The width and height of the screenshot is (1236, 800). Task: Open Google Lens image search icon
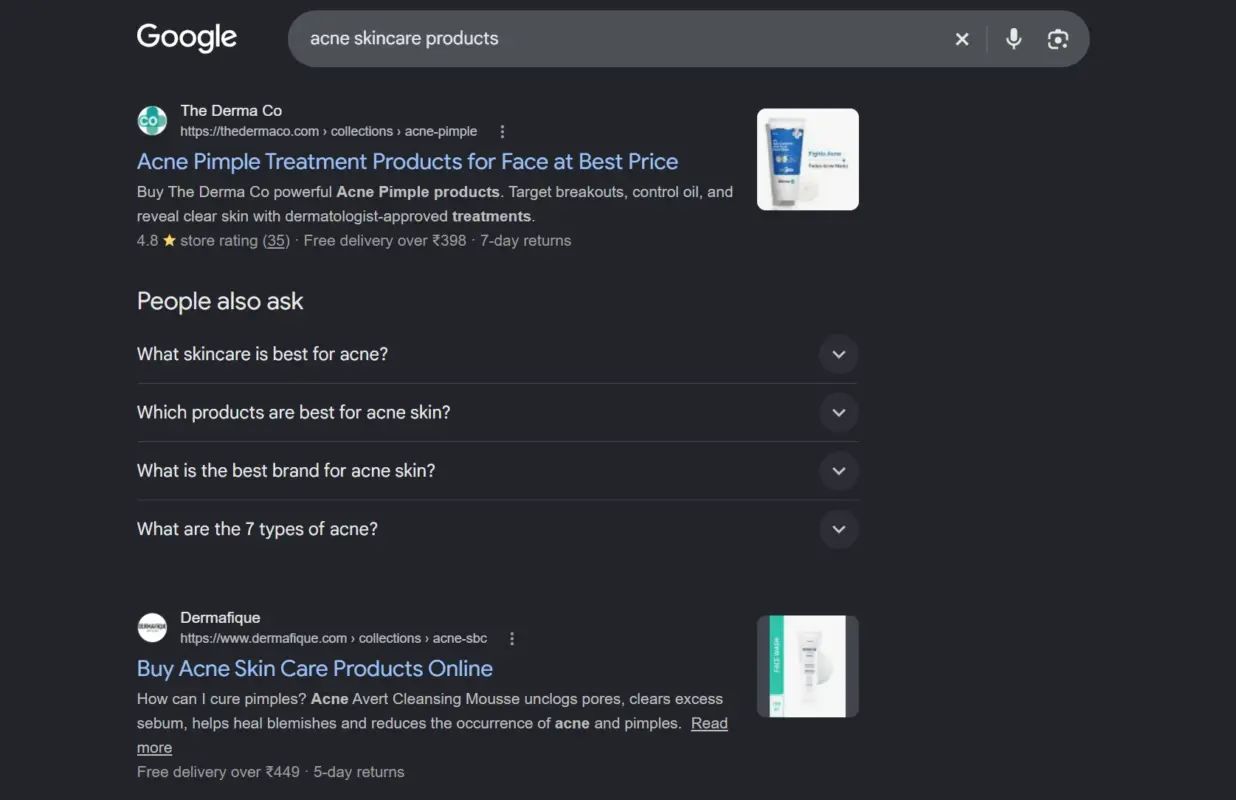(1058, 39)
